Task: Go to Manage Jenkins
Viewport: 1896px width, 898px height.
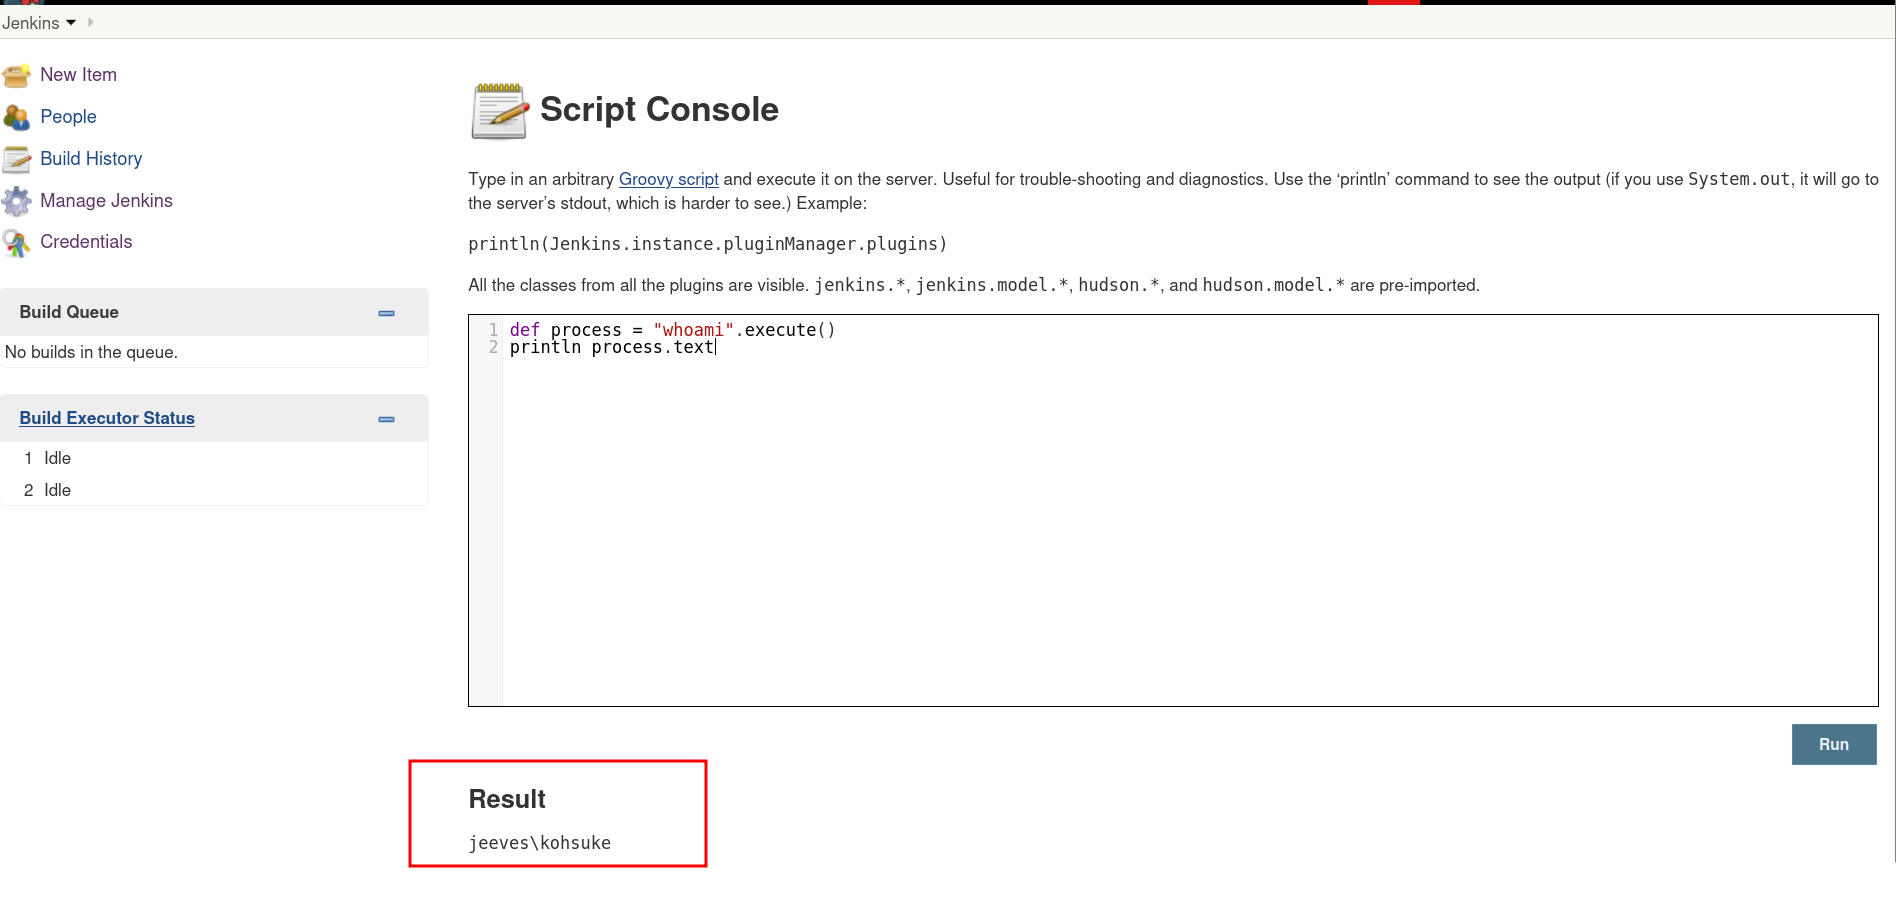Action: [106, 201]
